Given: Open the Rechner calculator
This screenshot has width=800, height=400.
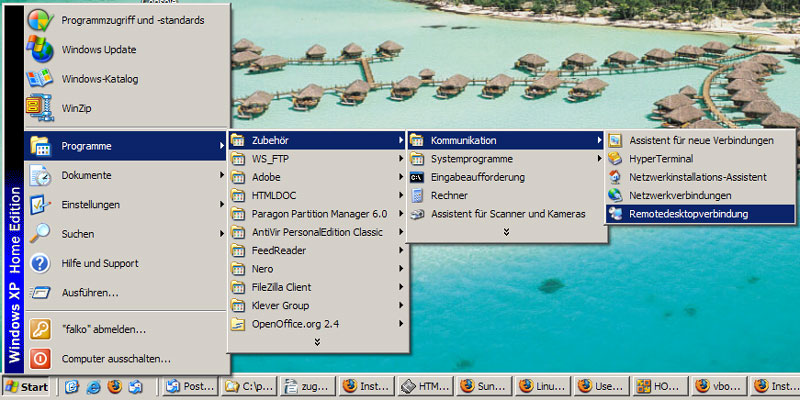Looking at the screenshot, I should tap(506, 195).
